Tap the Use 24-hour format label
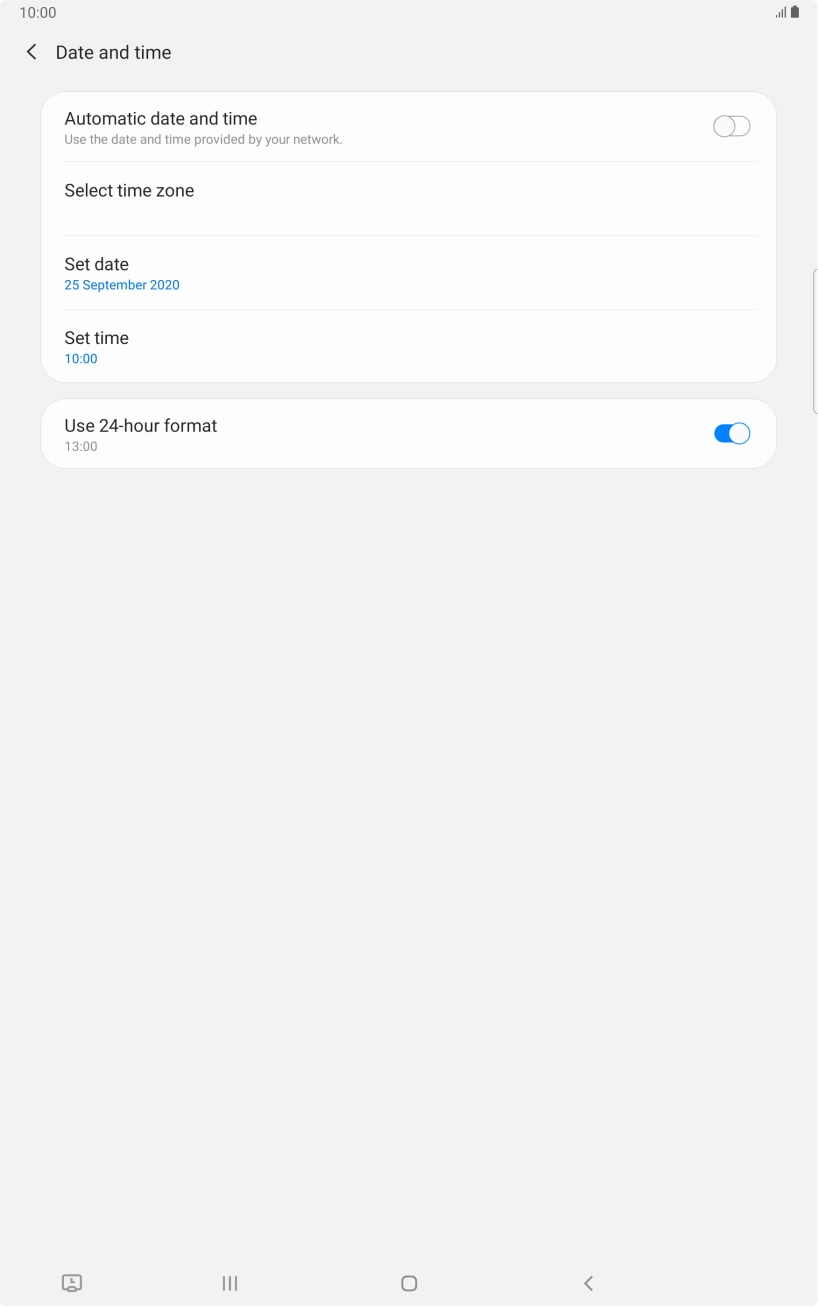The image size is (818, 1307). [141, 426]
